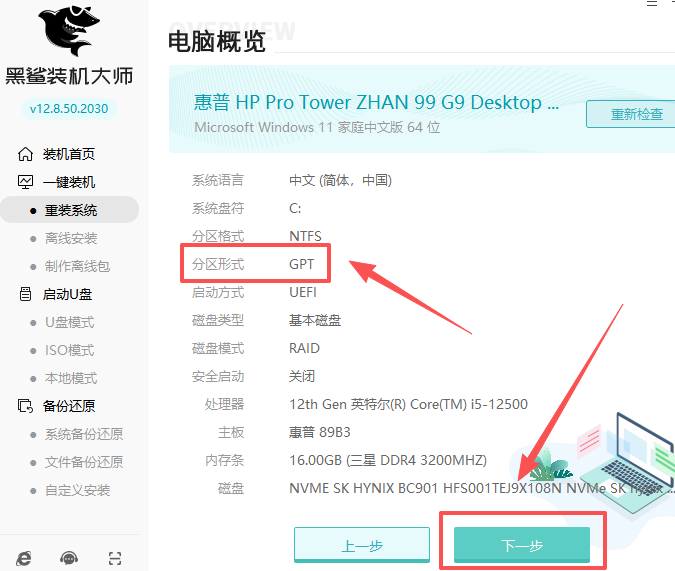Click the NTFS value
The image size is (675, 571).
[305, 236]
